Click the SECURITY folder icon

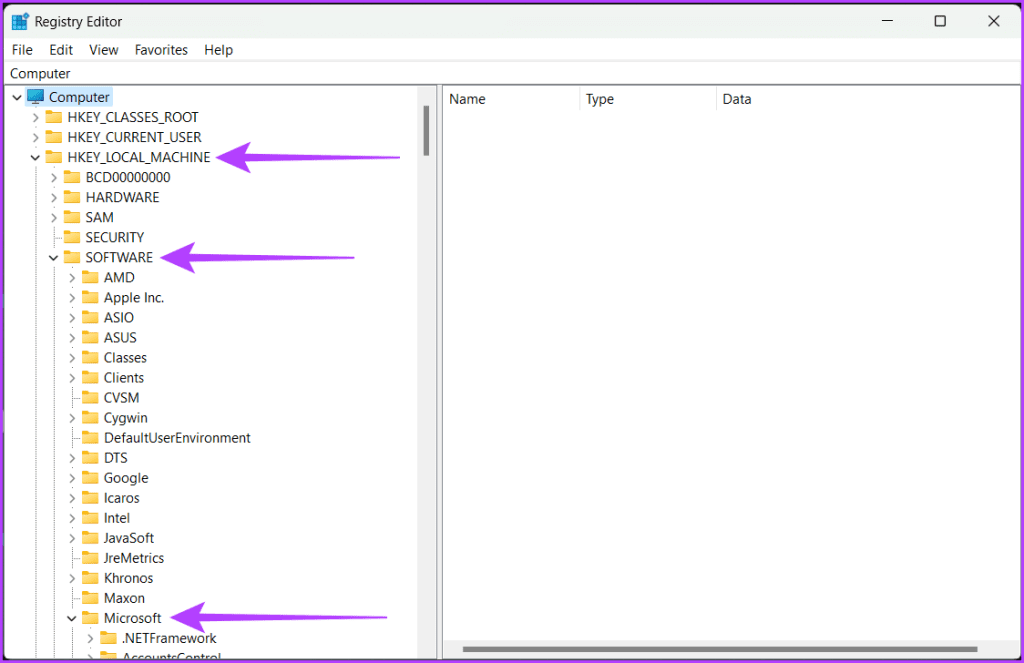pyautogui.click(x=72, y=237)
